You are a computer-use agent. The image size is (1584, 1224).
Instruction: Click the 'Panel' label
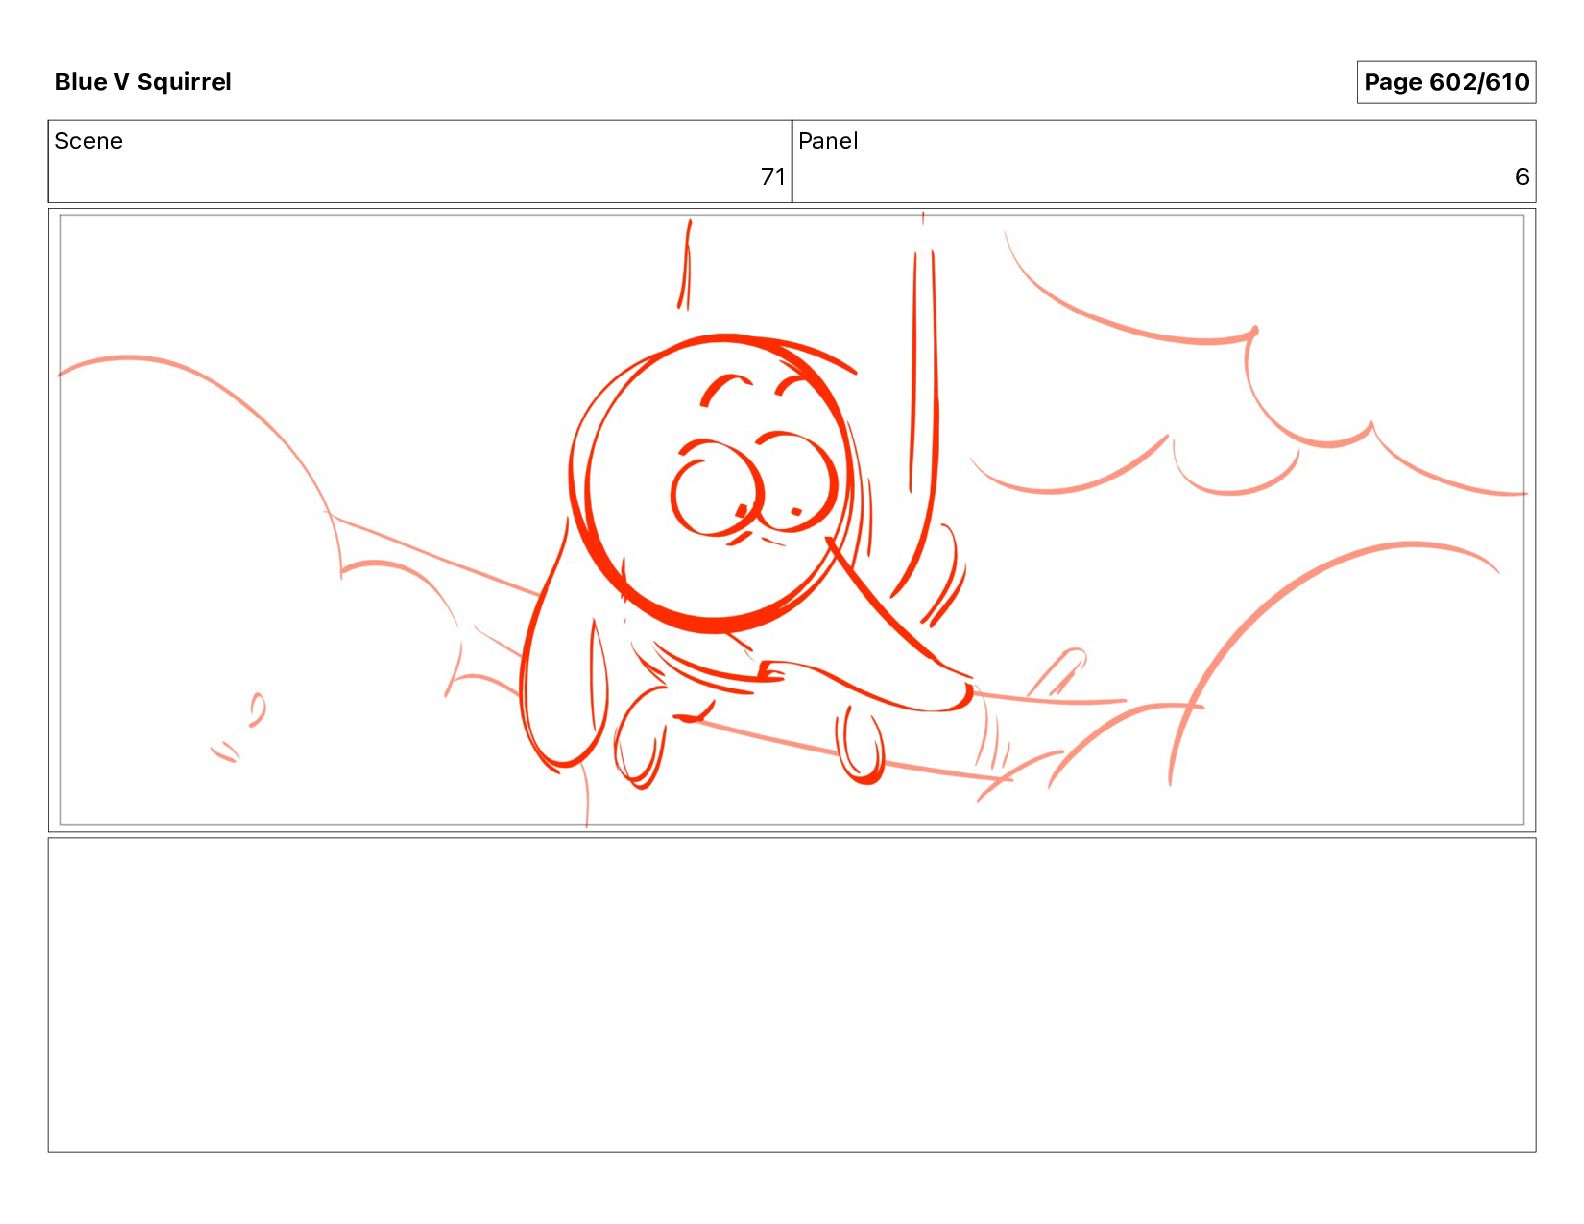pyautogui.click(x=828, y=141)
